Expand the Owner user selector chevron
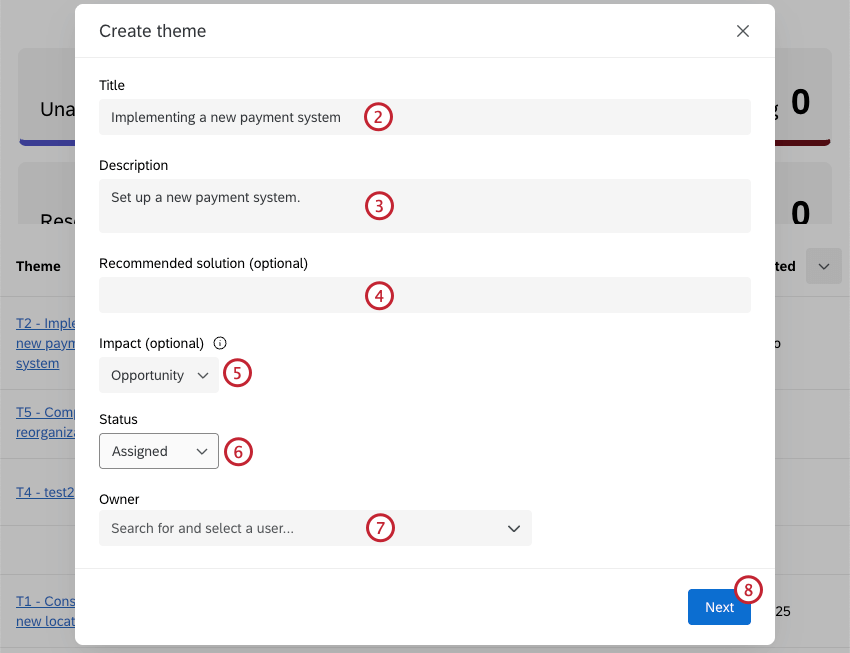This screenshot has height=653, width=850. click(x=514, y=528)
